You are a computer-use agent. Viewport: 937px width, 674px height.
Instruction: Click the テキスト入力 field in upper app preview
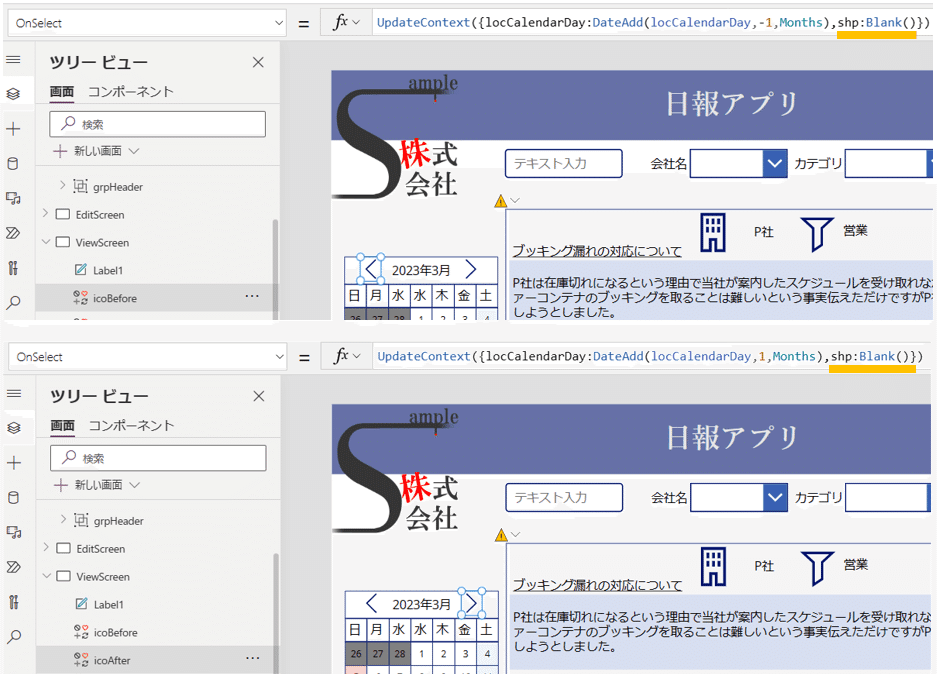pyautogui.click(x=564, y=163)
